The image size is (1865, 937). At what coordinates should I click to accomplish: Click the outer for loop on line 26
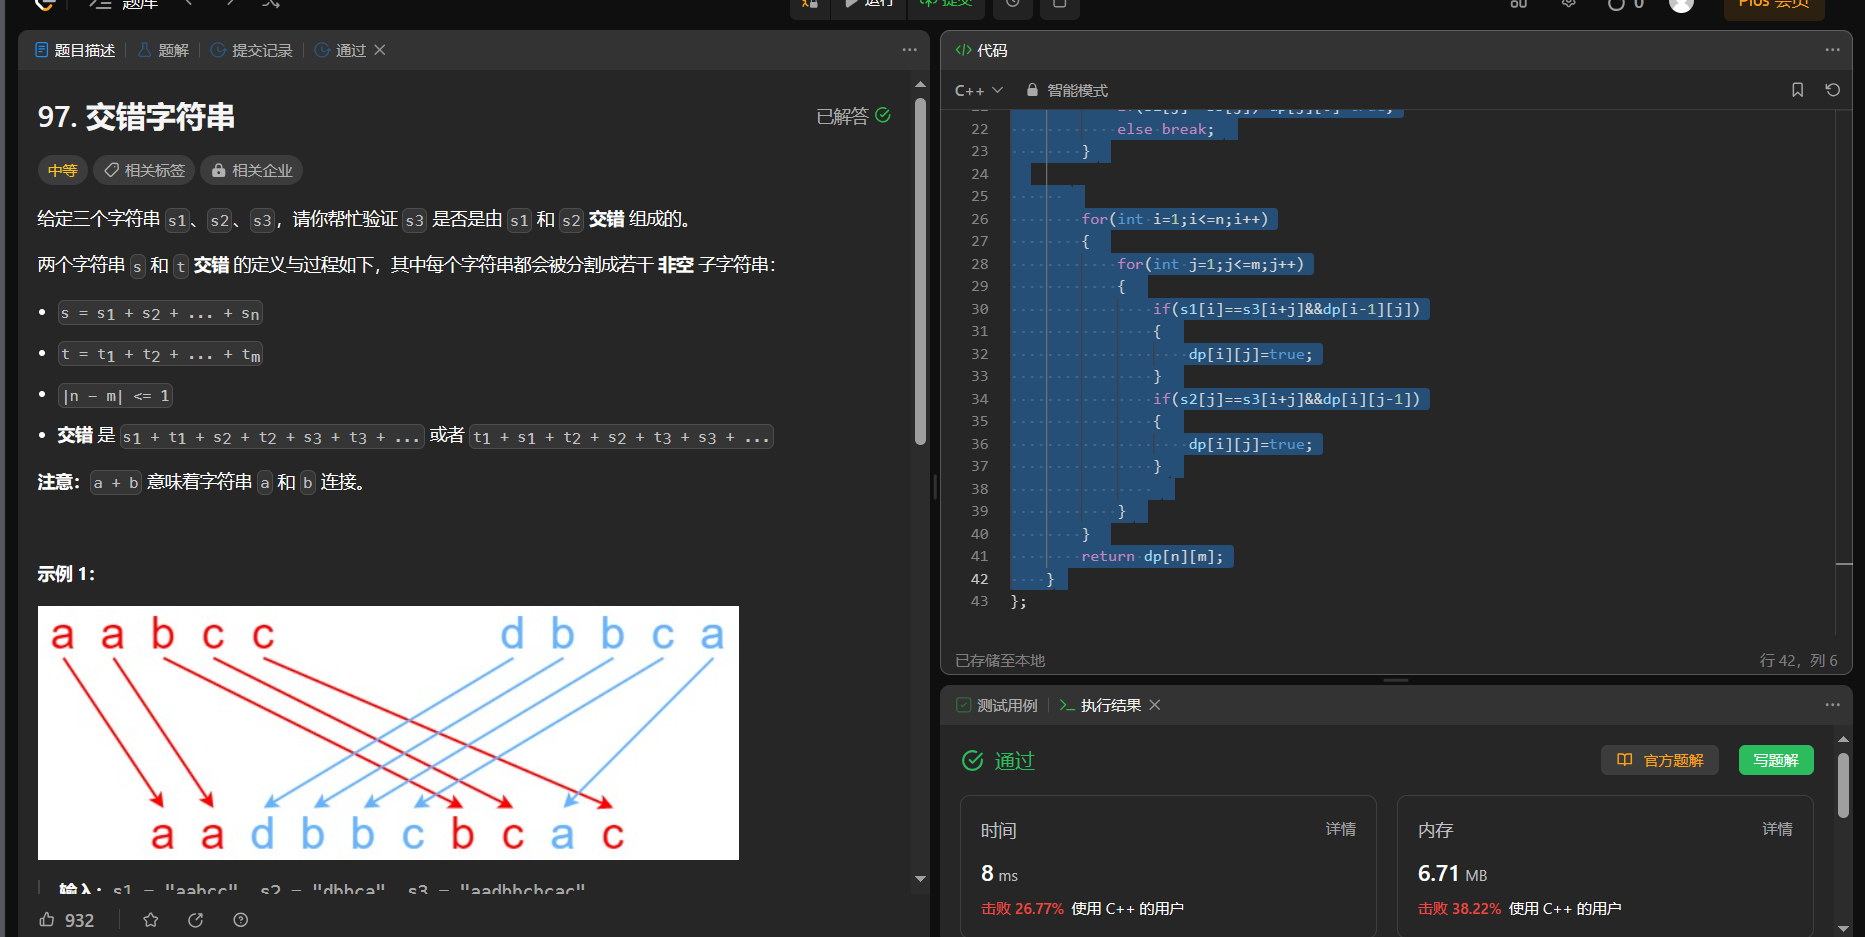[x=1175, y=219]
